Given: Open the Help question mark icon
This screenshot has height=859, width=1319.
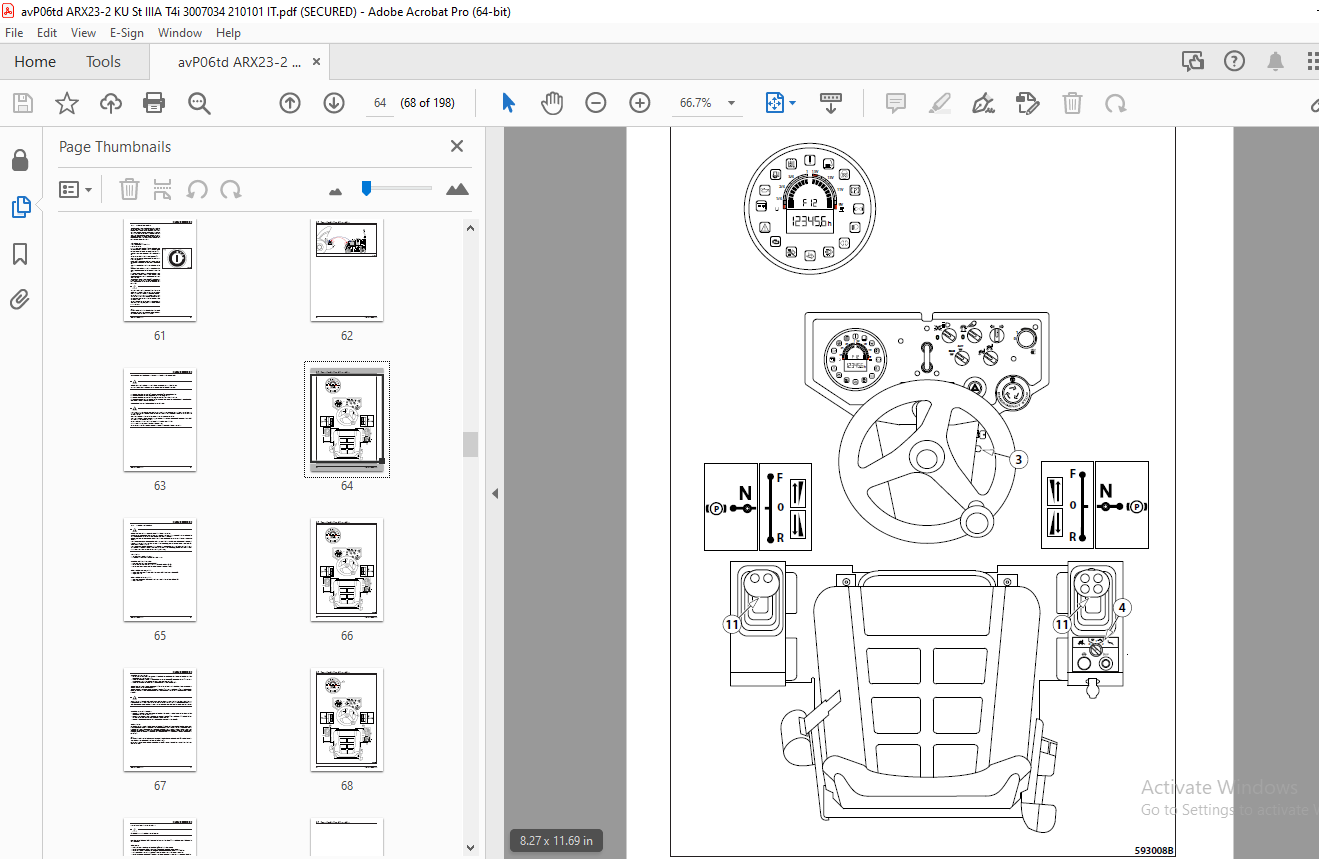Looking at the screenshot, I should click(1234, 61).
